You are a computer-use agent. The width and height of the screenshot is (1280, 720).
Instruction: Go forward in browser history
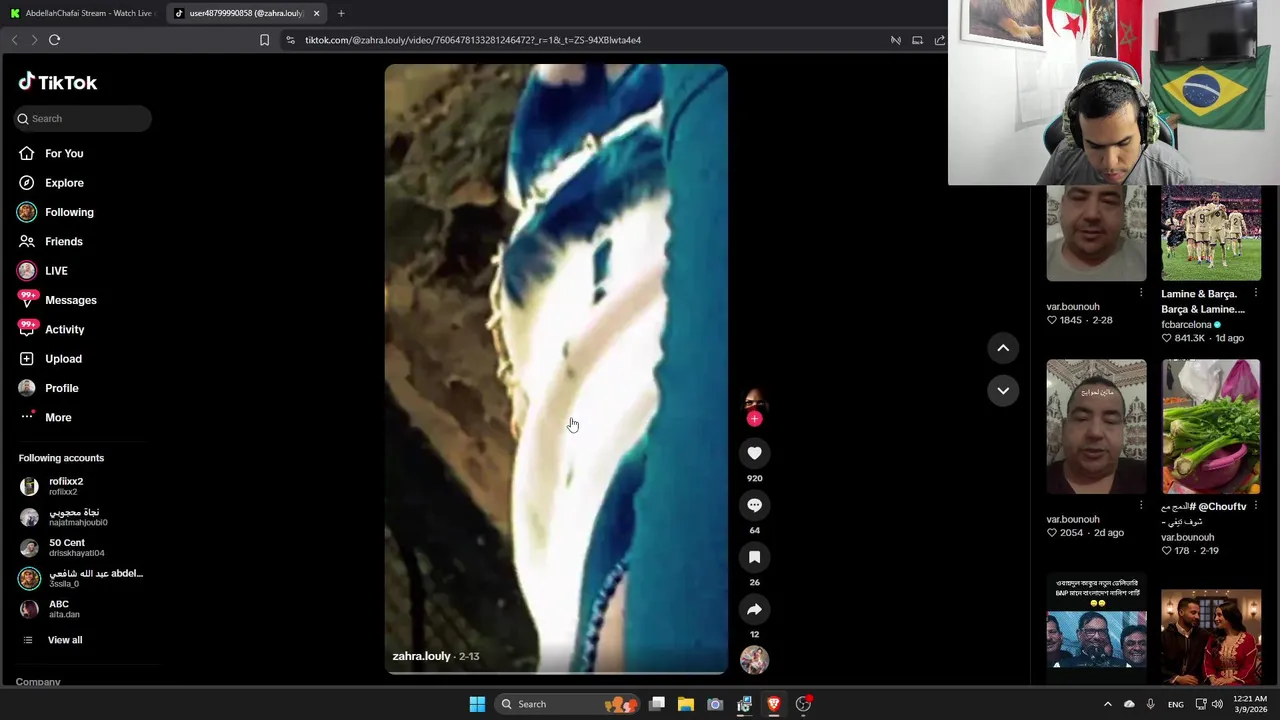[33, 40]
